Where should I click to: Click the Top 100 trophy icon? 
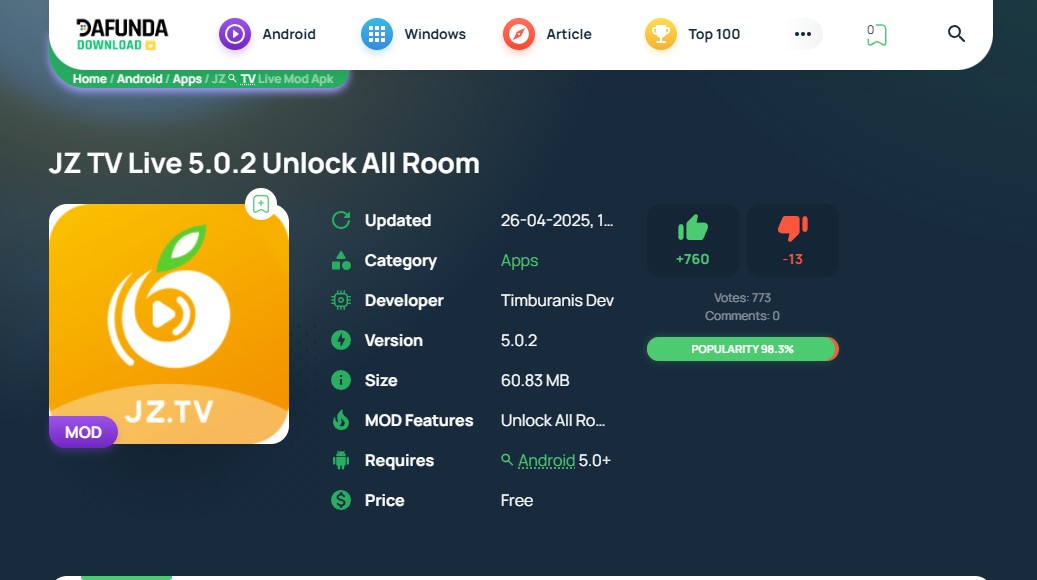pyautogui.click(x=661, y=34)
